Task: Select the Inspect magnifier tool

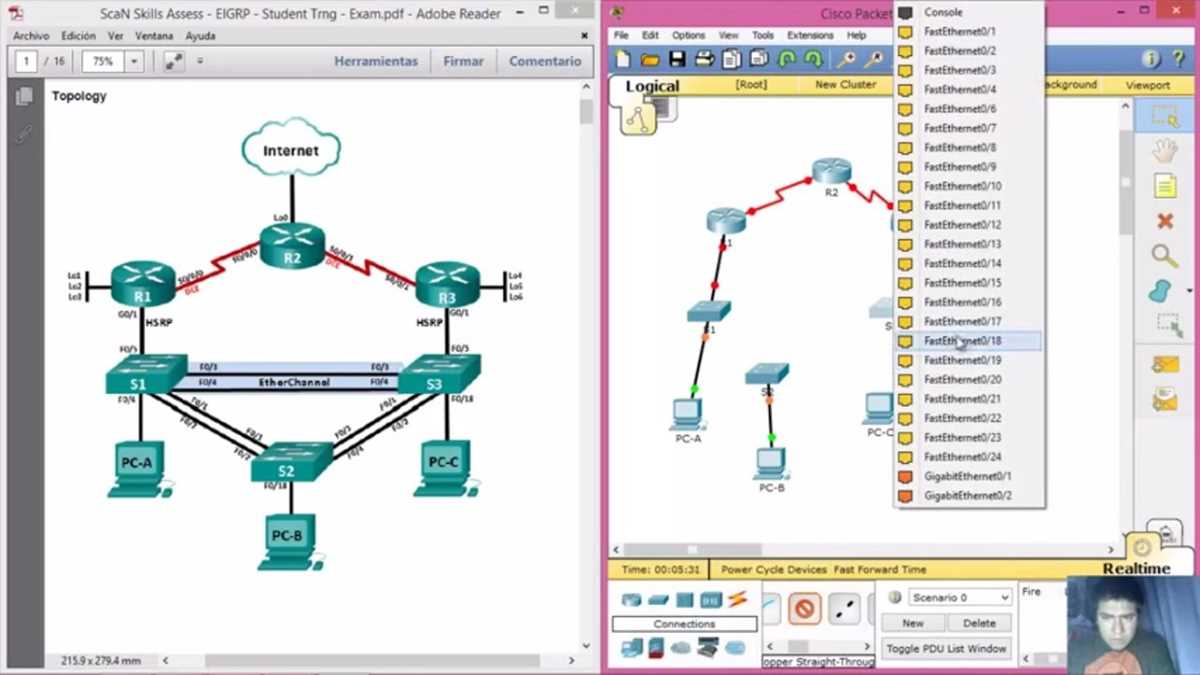Action: pyautogui.click(x=1165, y=256)
